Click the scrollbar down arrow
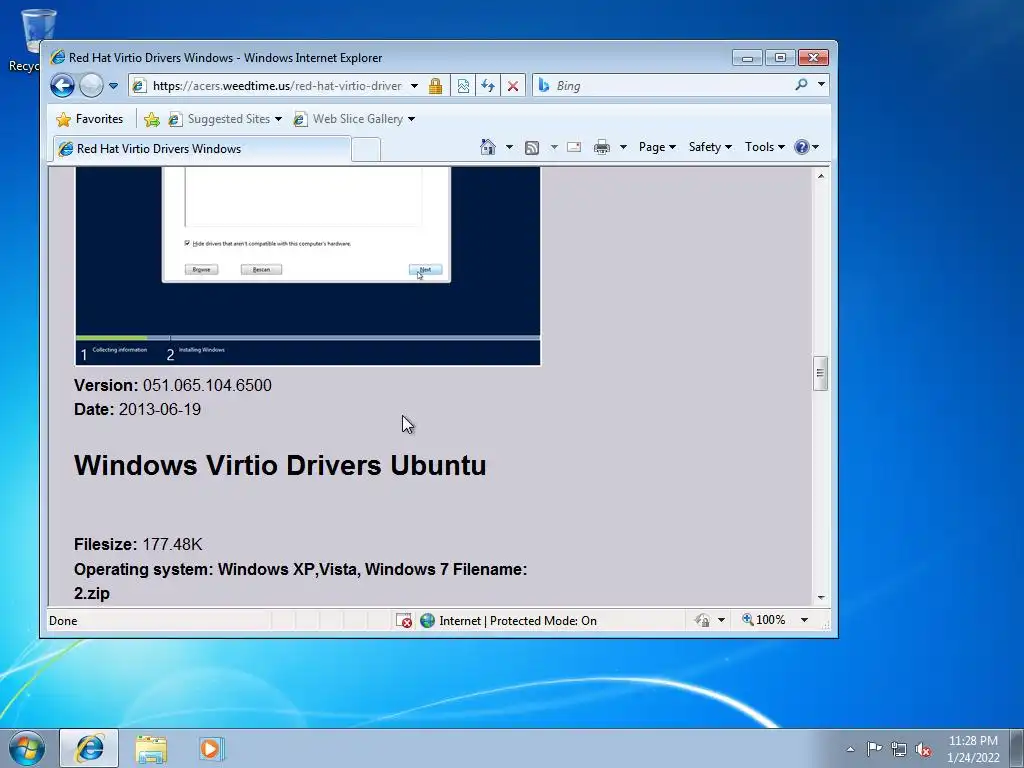 (821, 598)
